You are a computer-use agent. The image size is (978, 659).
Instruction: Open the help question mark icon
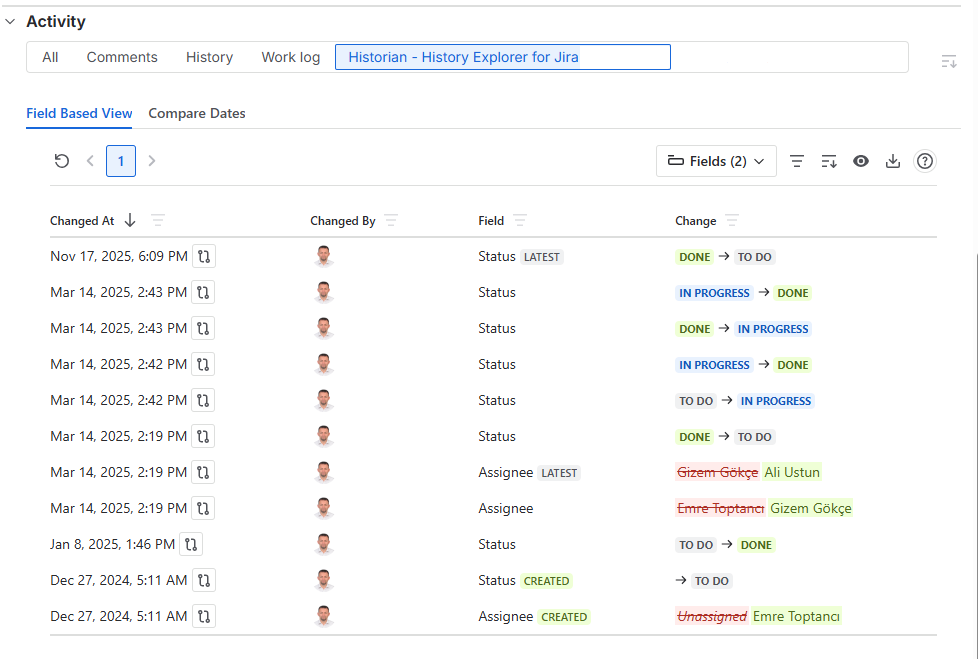[x=925, y=161]
